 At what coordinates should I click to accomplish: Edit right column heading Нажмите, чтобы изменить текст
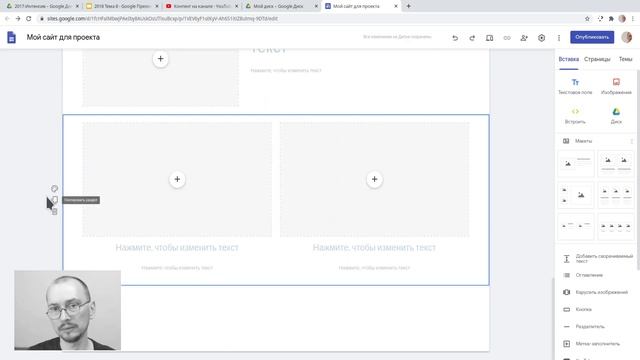point(374,247)
